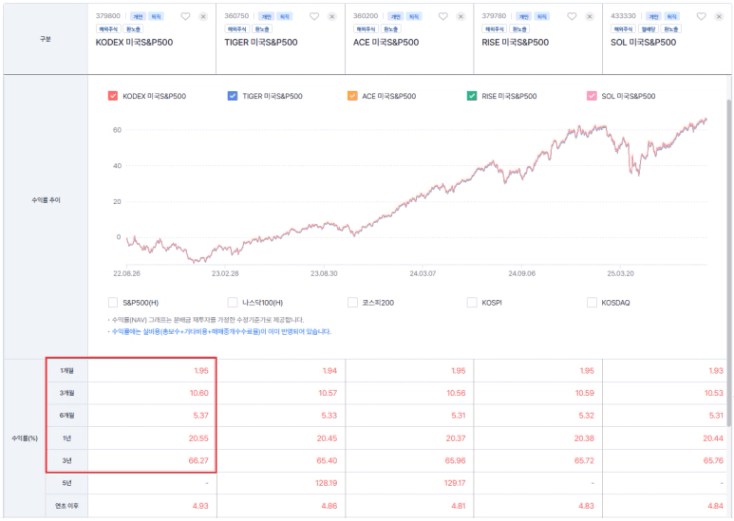
Task: Enable KOSDAQ benchmark checkbox
Action: point(592,302)
